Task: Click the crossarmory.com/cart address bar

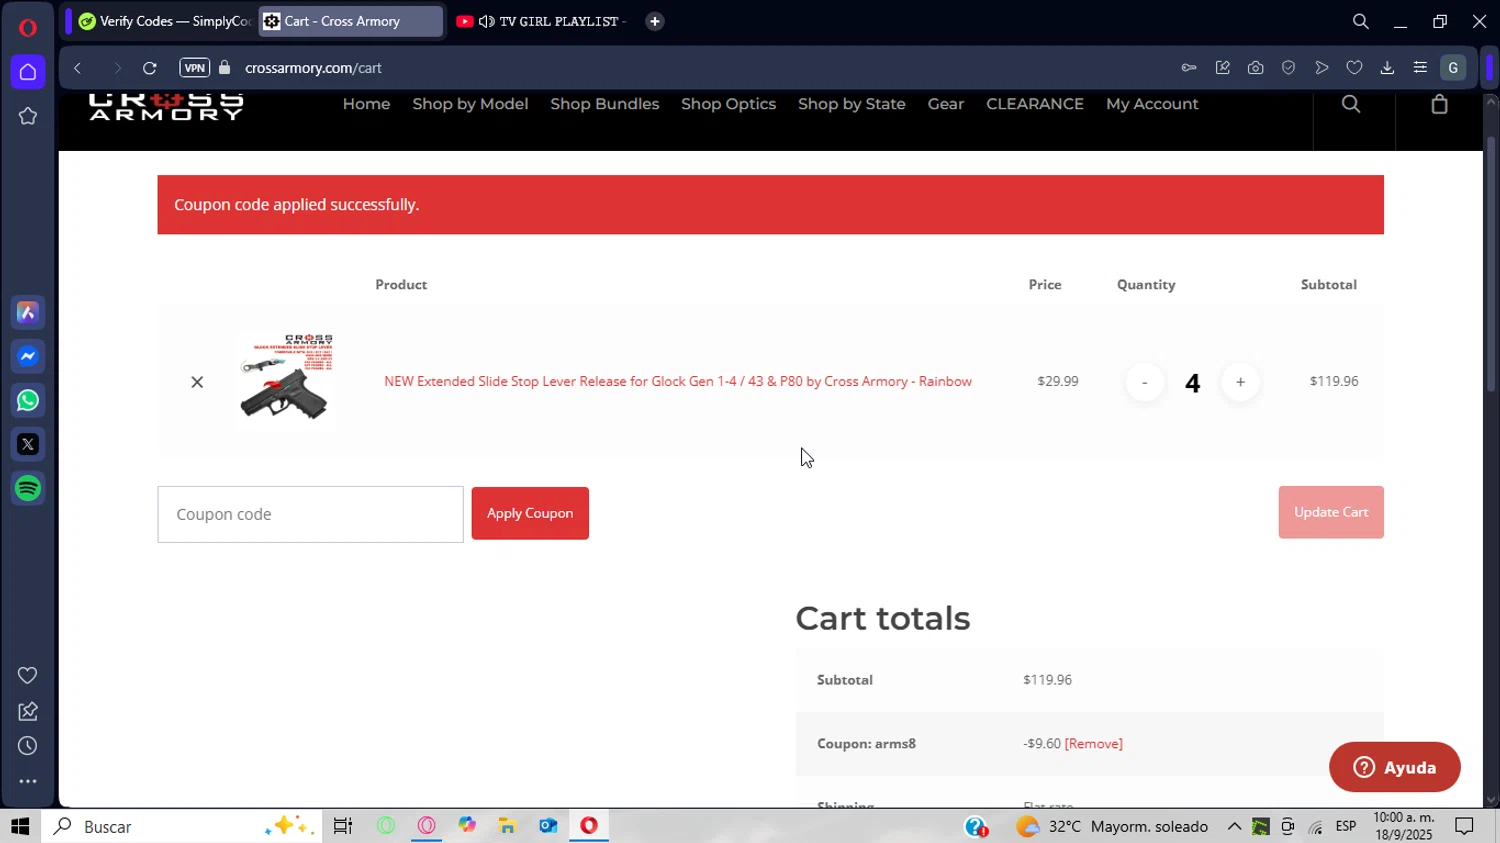Action: 313,68
